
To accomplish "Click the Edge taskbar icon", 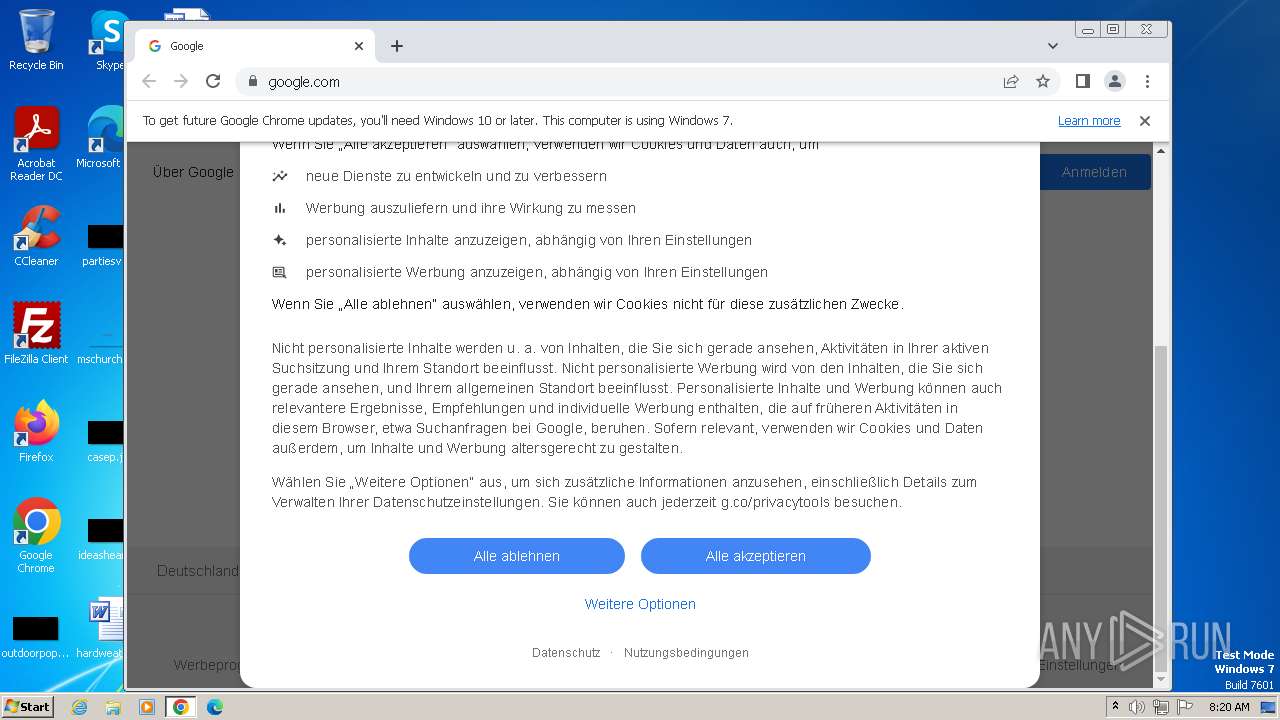I will coord(215,707).
